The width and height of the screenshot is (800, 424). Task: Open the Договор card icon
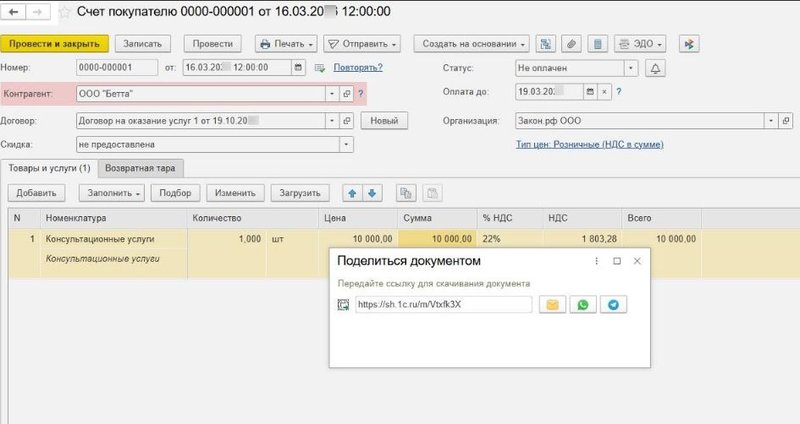click(x=346, y=121)
